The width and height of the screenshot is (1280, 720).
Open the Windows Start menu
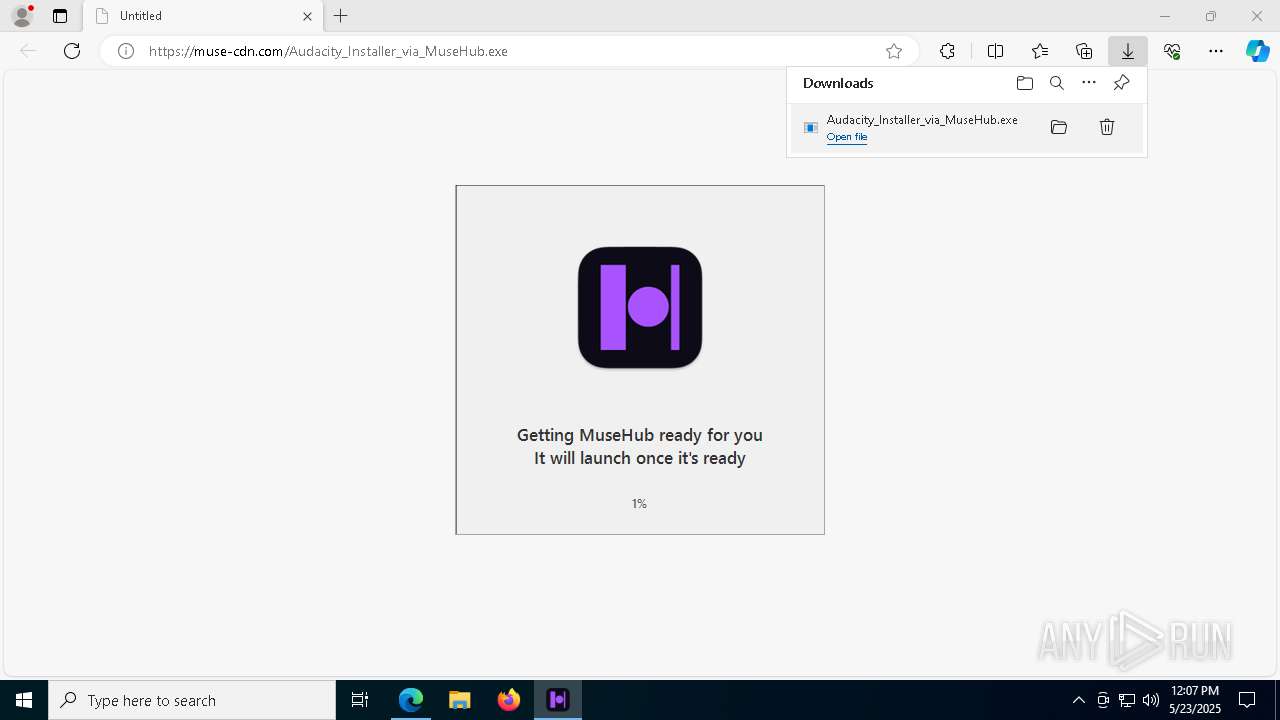tap(24, 700)
